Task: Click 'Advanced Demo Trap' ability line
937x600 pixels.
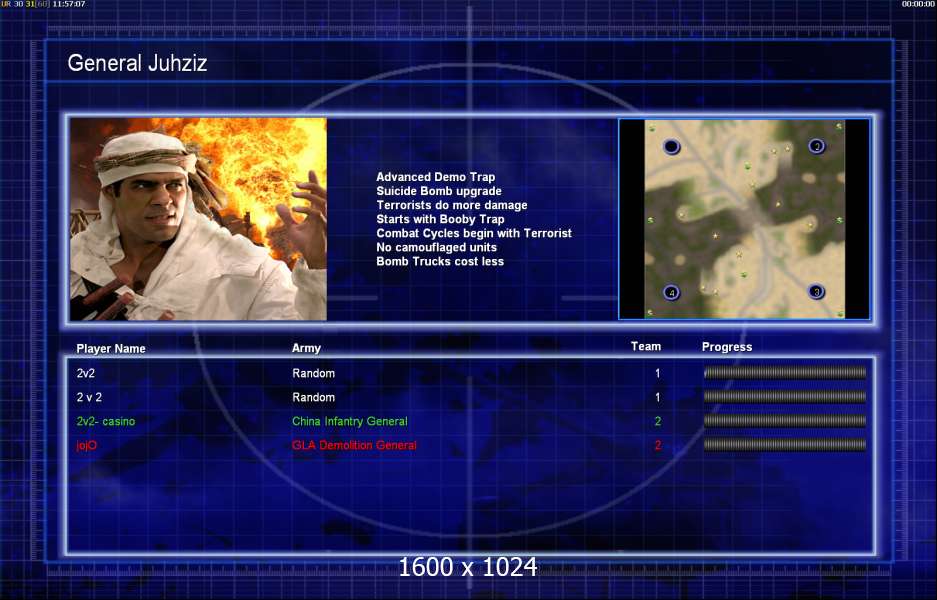Action: tap(436, 177)
